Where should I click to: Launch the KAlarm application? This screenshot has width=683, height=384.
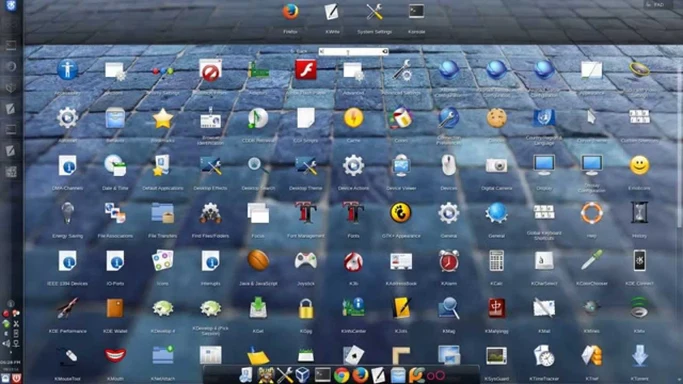tap(449, 261)
